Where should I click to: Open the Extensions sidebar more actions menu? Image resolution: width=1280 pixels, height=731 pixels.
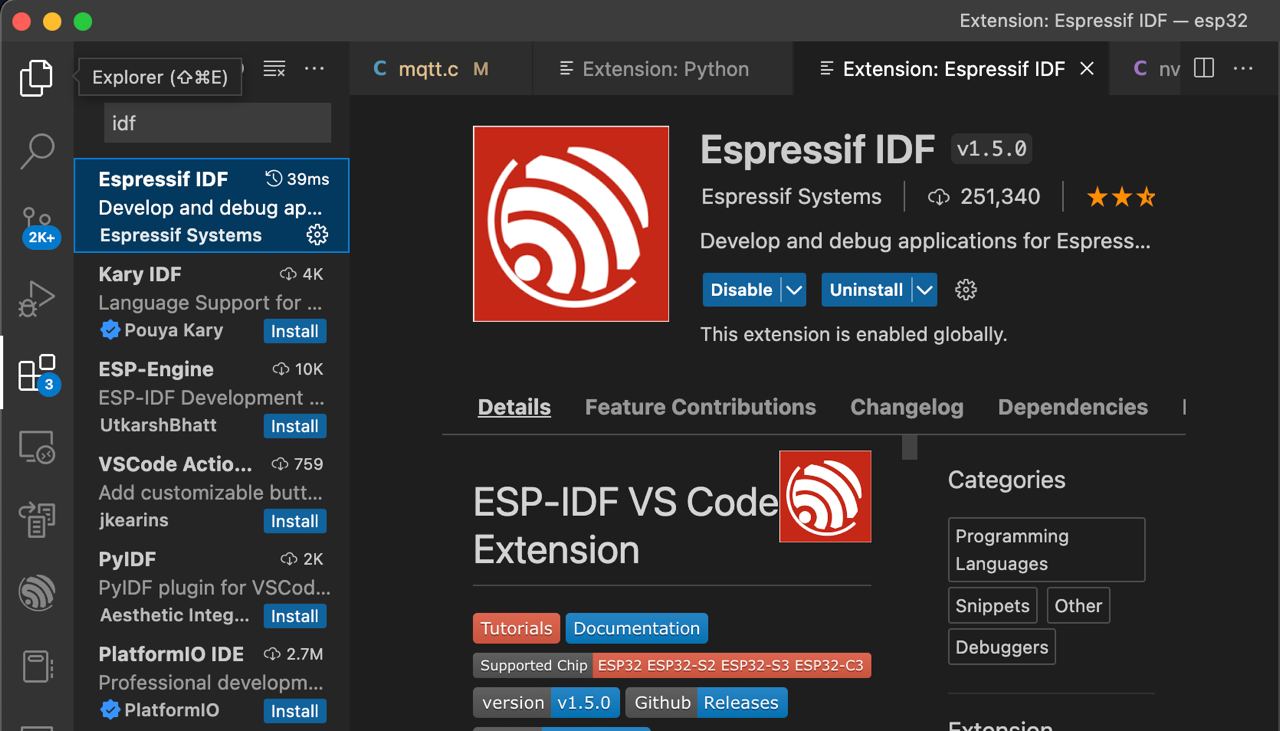314,69
